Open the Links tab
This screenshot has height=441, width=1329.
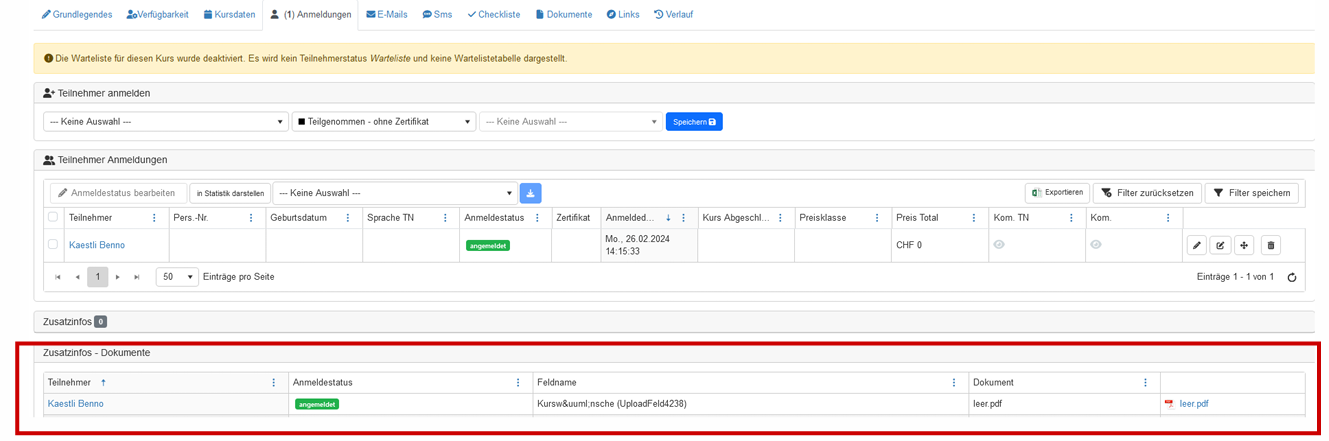point(623,15)
